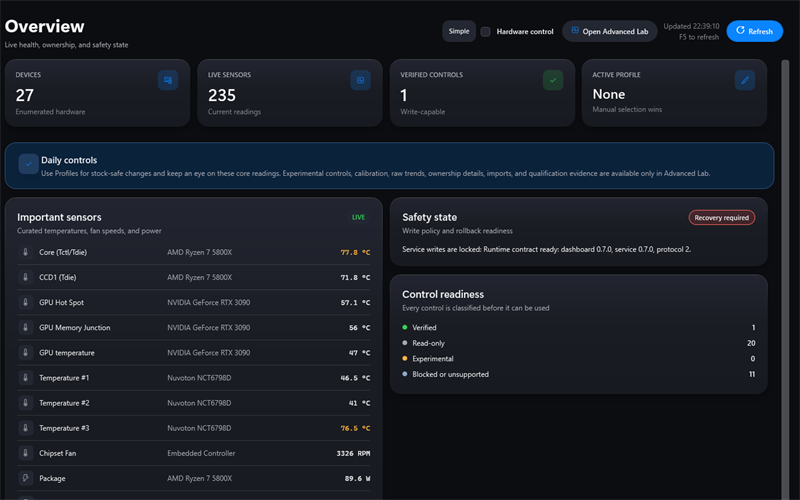Click the Live Sensors card chip icon
800x500 pixels.
click(x=360, y=80)
